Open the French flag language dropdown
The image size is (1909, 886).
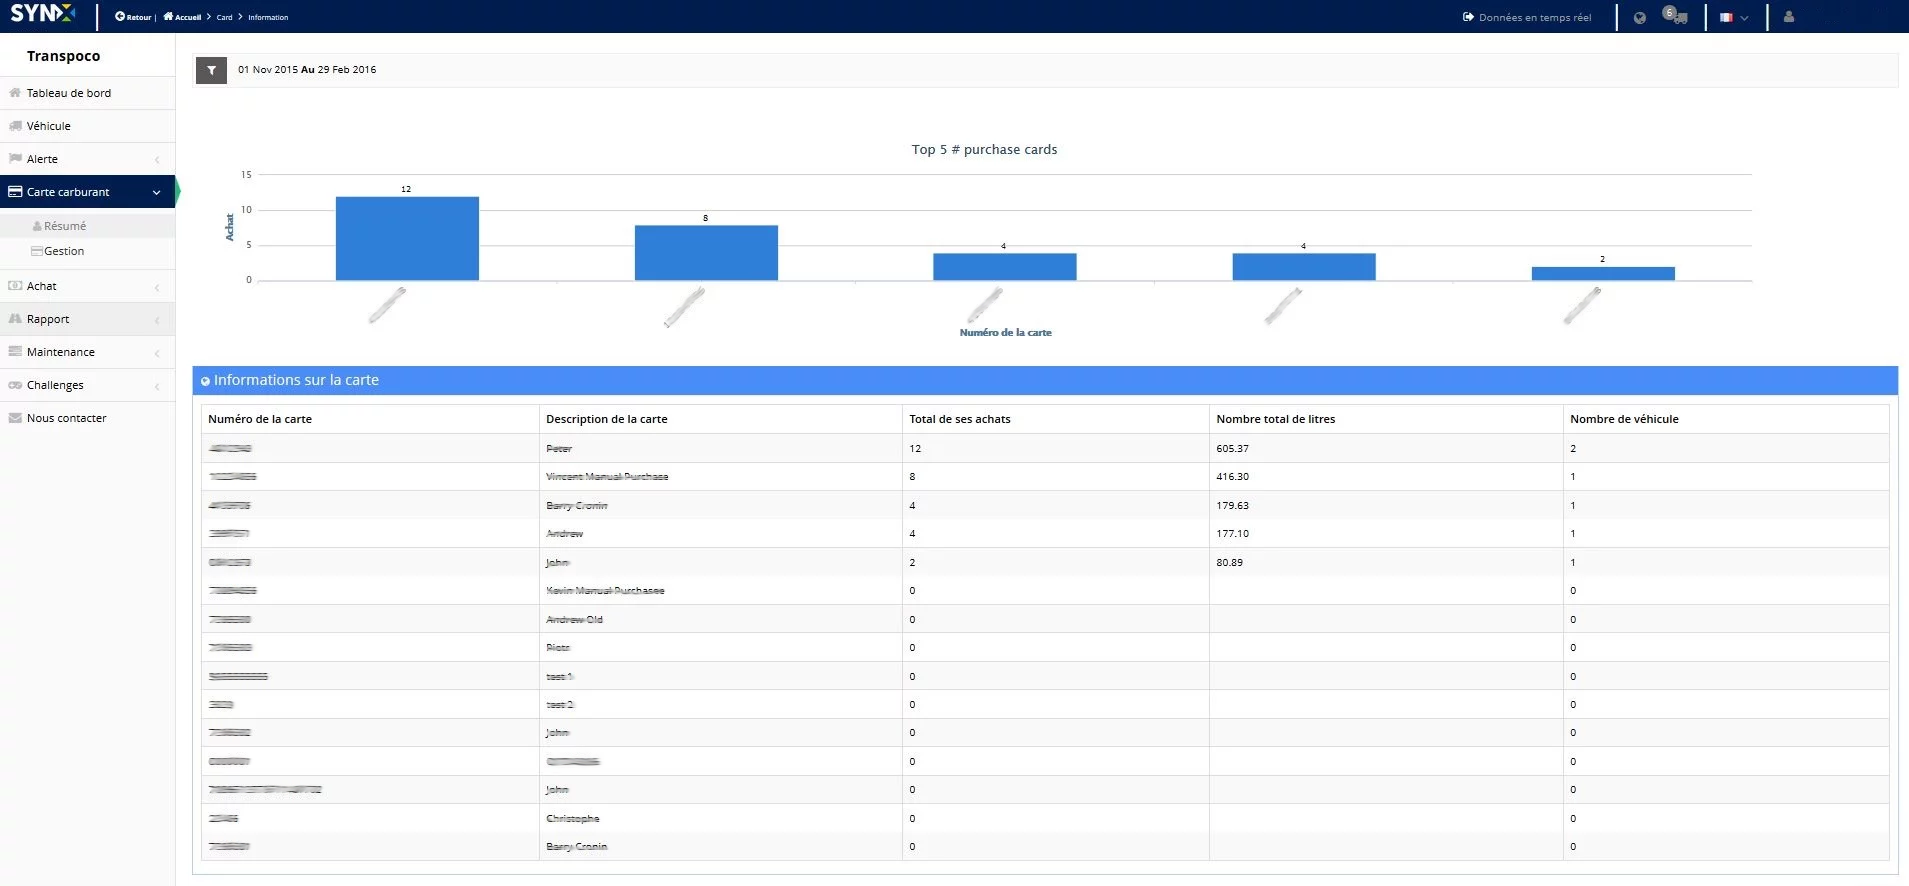[1734, 18]
